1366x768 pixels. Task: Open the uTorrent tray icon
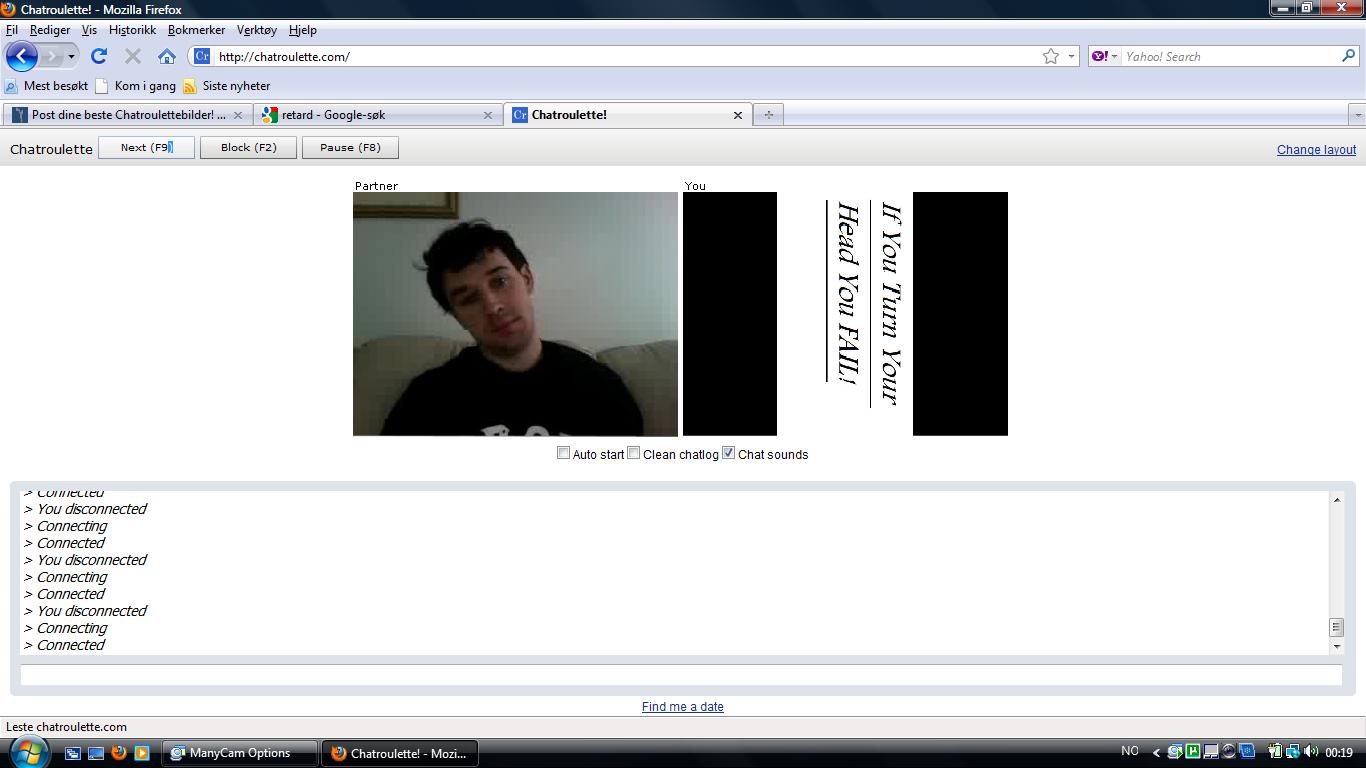pos(1193,752)
